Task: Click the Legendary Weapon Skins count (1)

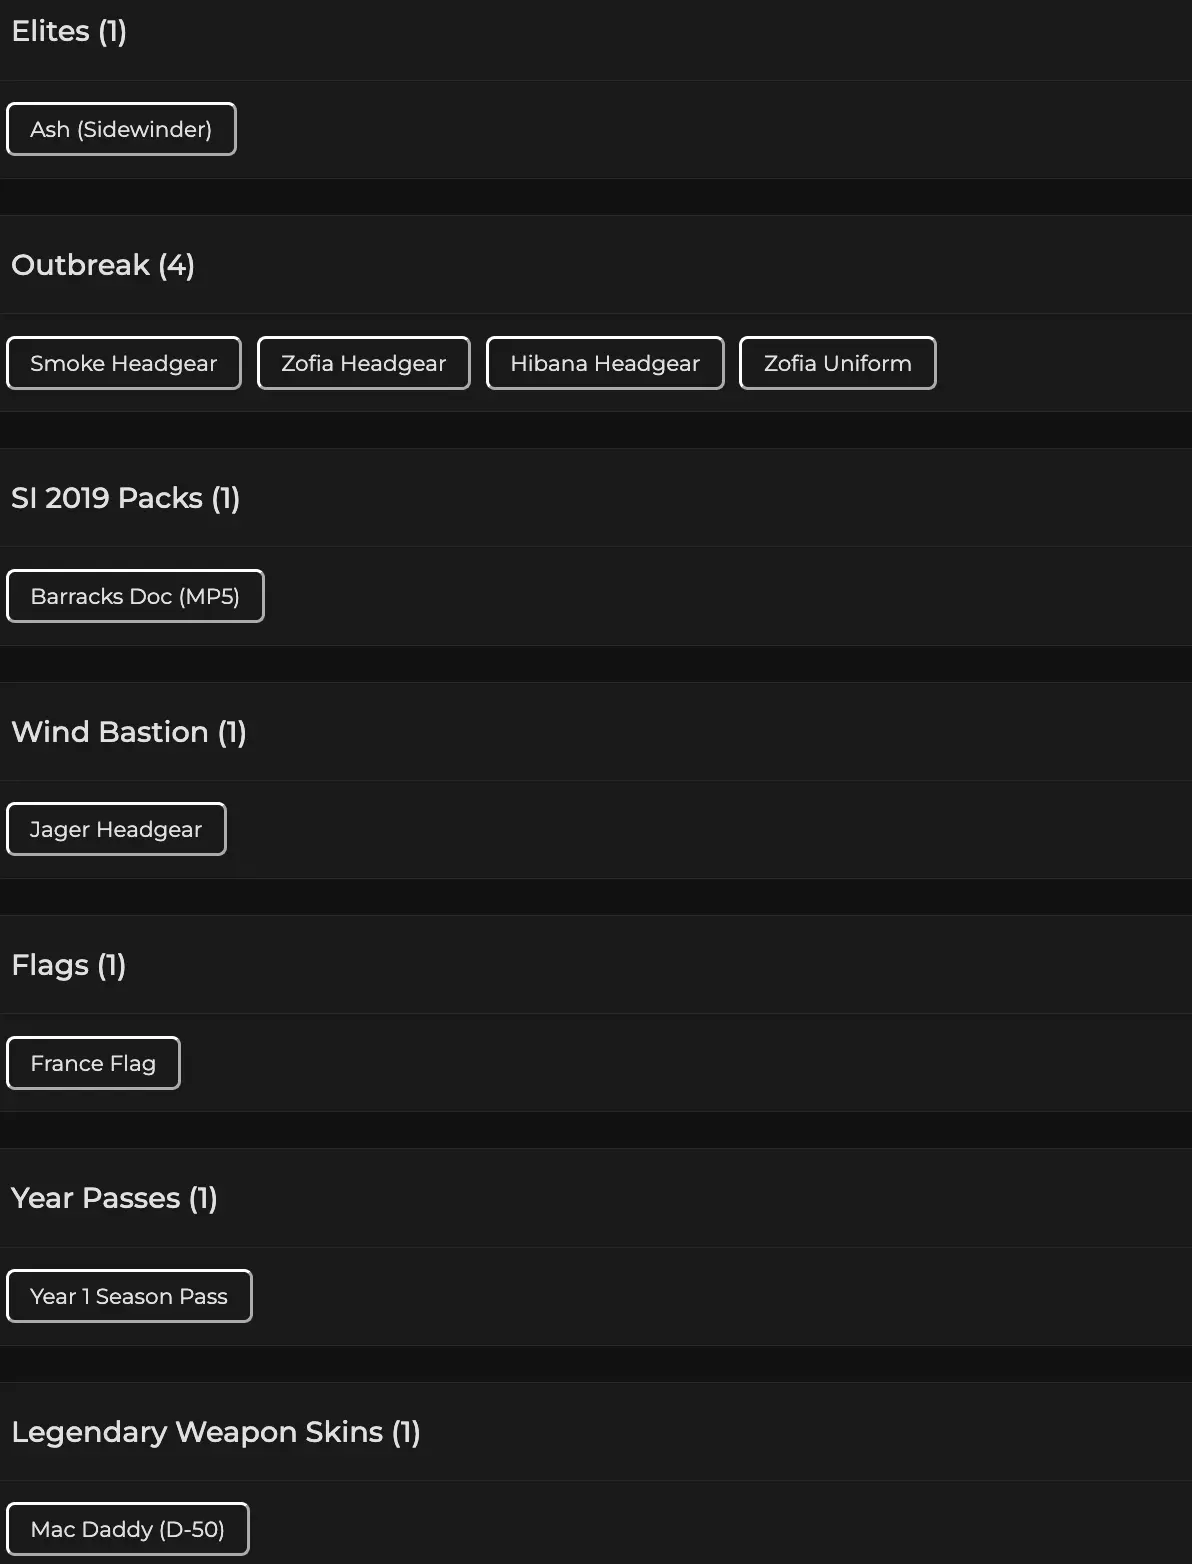Action: click(x=406, y=1432)
